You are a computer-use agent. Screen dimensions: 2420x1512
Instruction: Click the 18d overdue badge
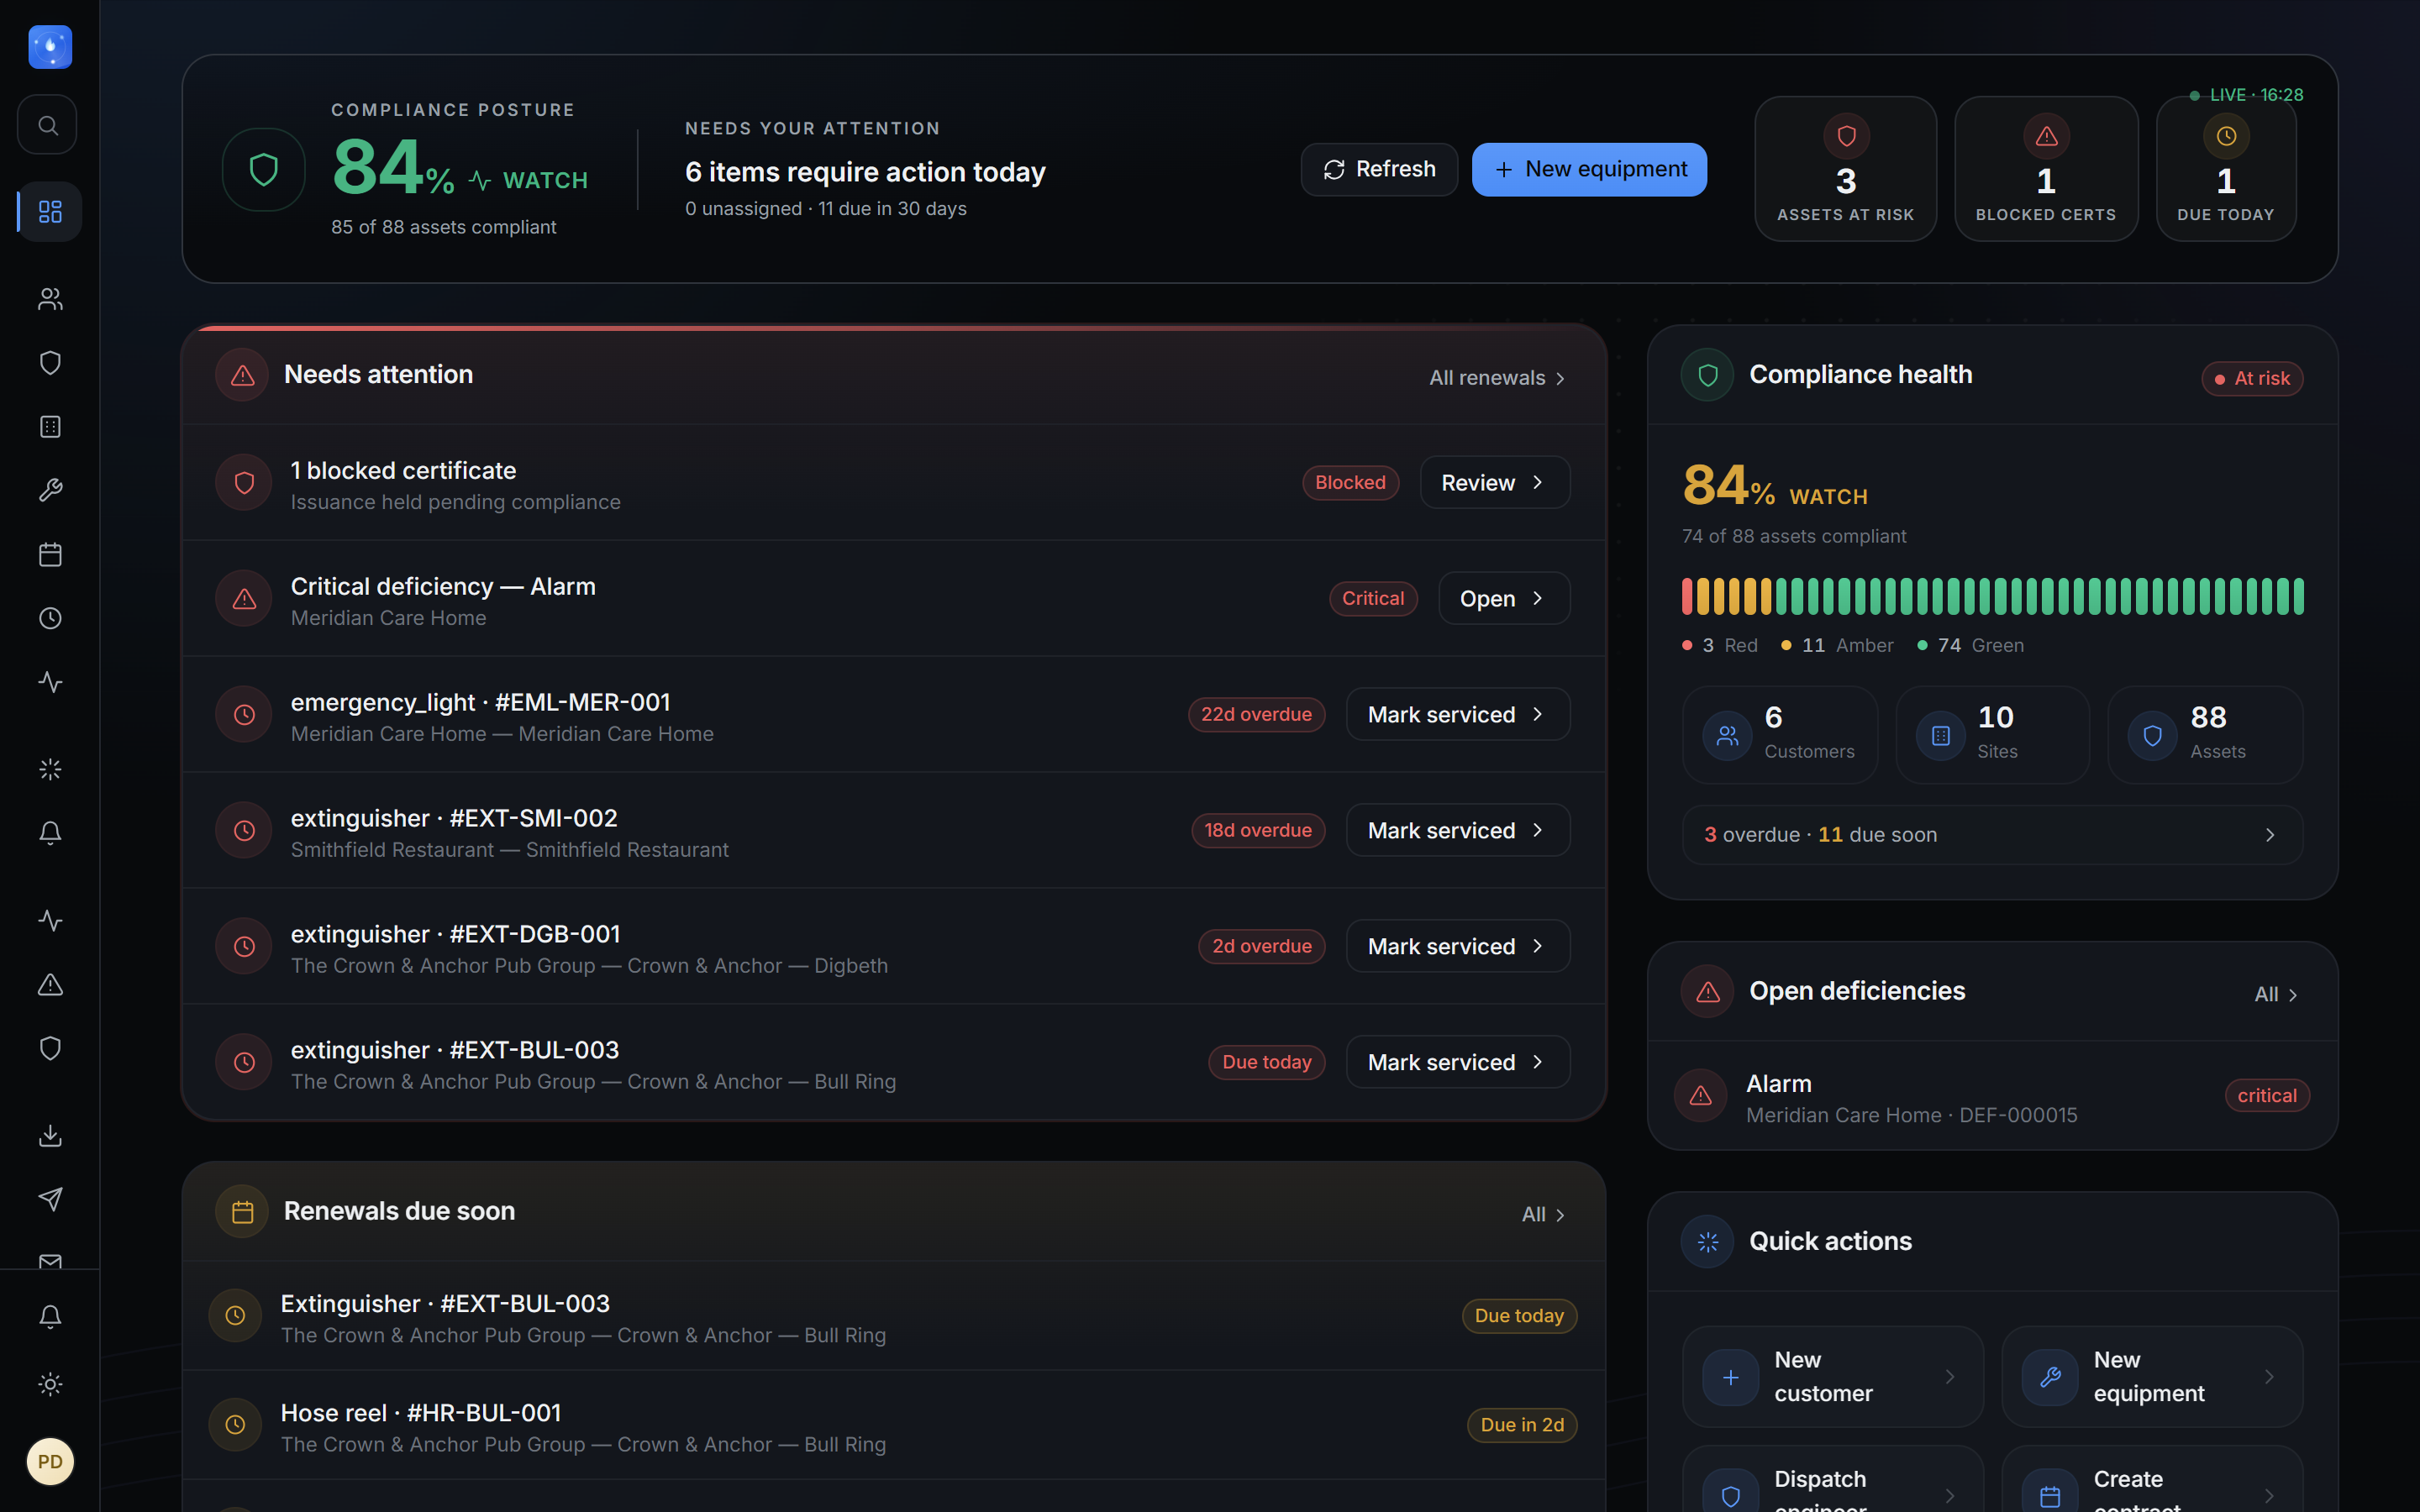(1258, 831)
